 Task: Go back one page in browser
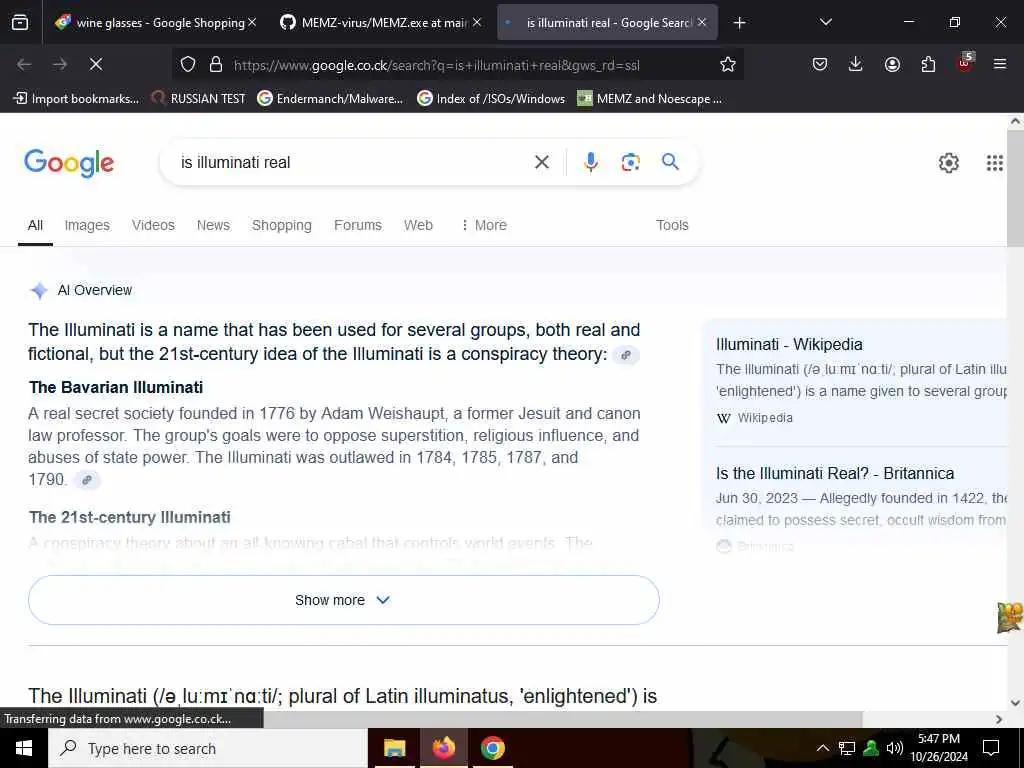click(24, 64)
